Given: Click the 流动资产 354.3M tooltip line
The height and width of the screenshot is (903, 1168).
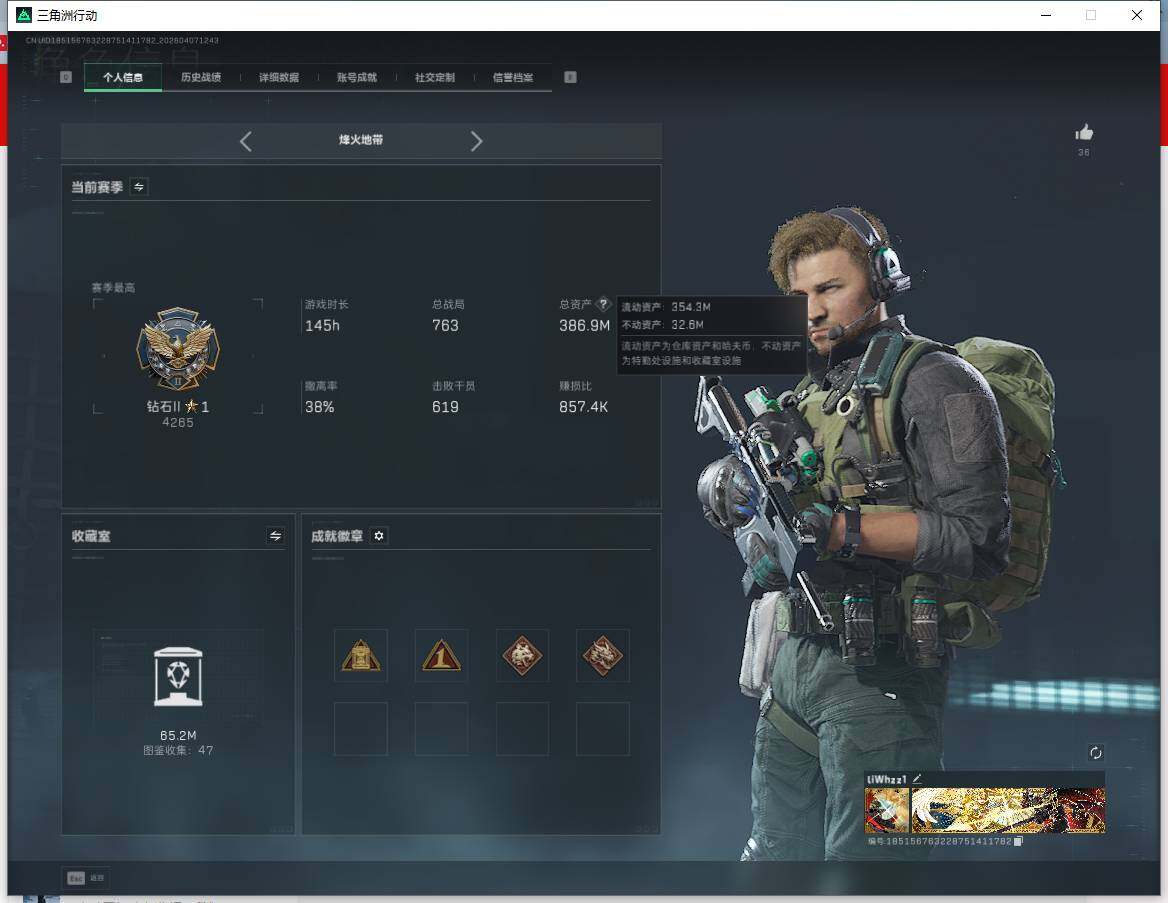Looking at the screenshot, I should 666,307.
